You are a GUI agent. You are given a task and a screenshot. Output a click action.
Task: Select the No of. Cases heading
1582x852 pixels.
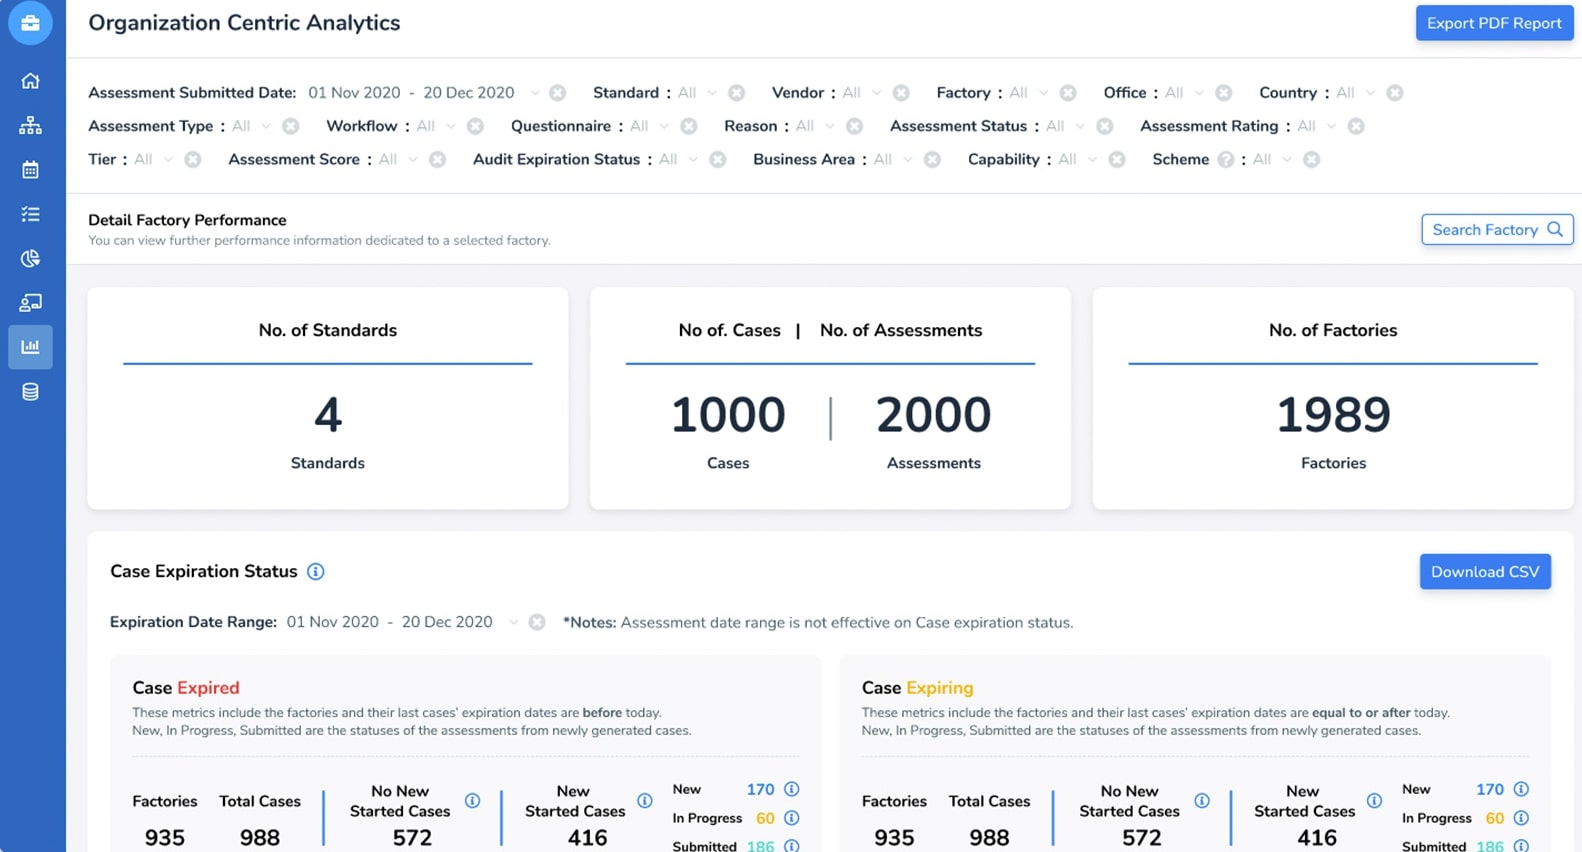click(x=729, y=331)
